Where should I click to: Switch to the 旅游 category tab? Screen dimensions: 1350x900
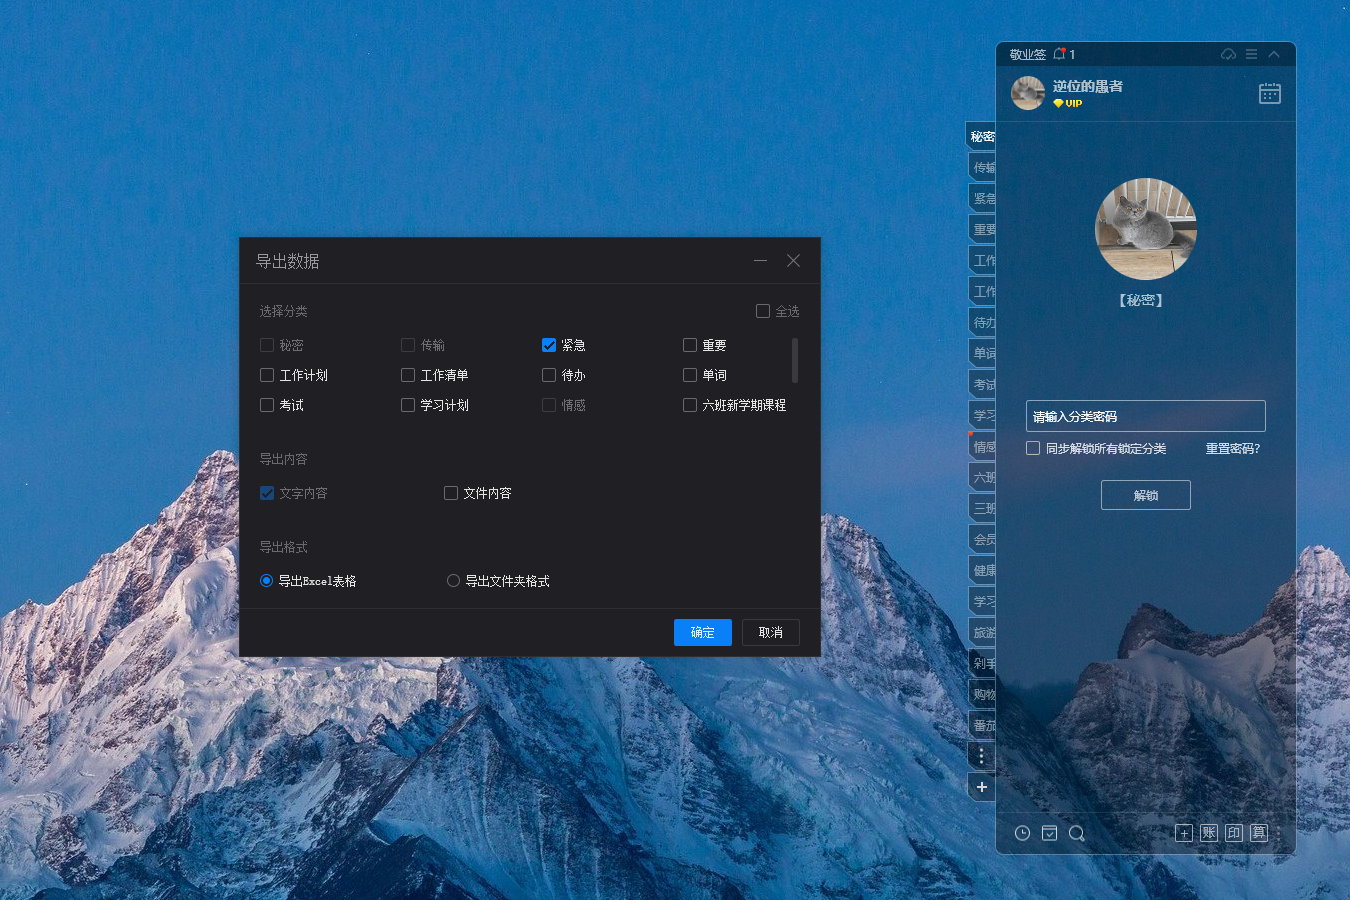(983, 632)
